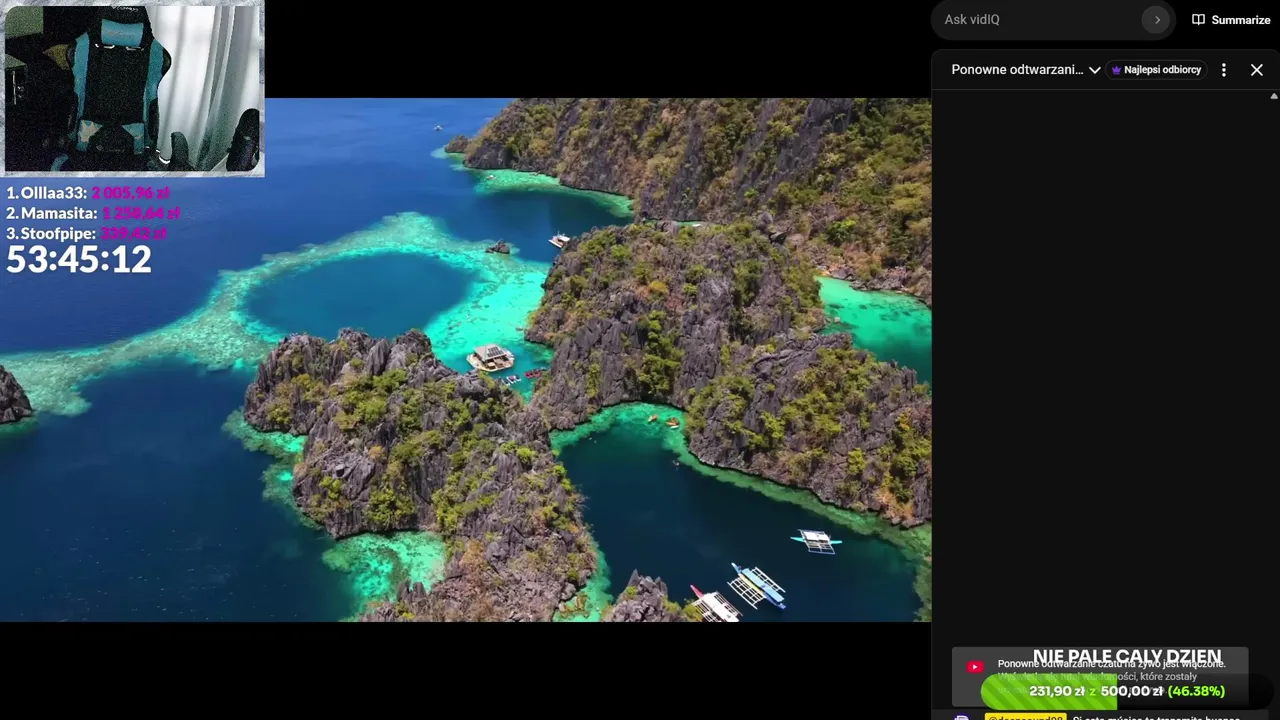Click the Ask vidIQ input field
Screen dimensions: 1280x720
click(x=1040, y=20)
